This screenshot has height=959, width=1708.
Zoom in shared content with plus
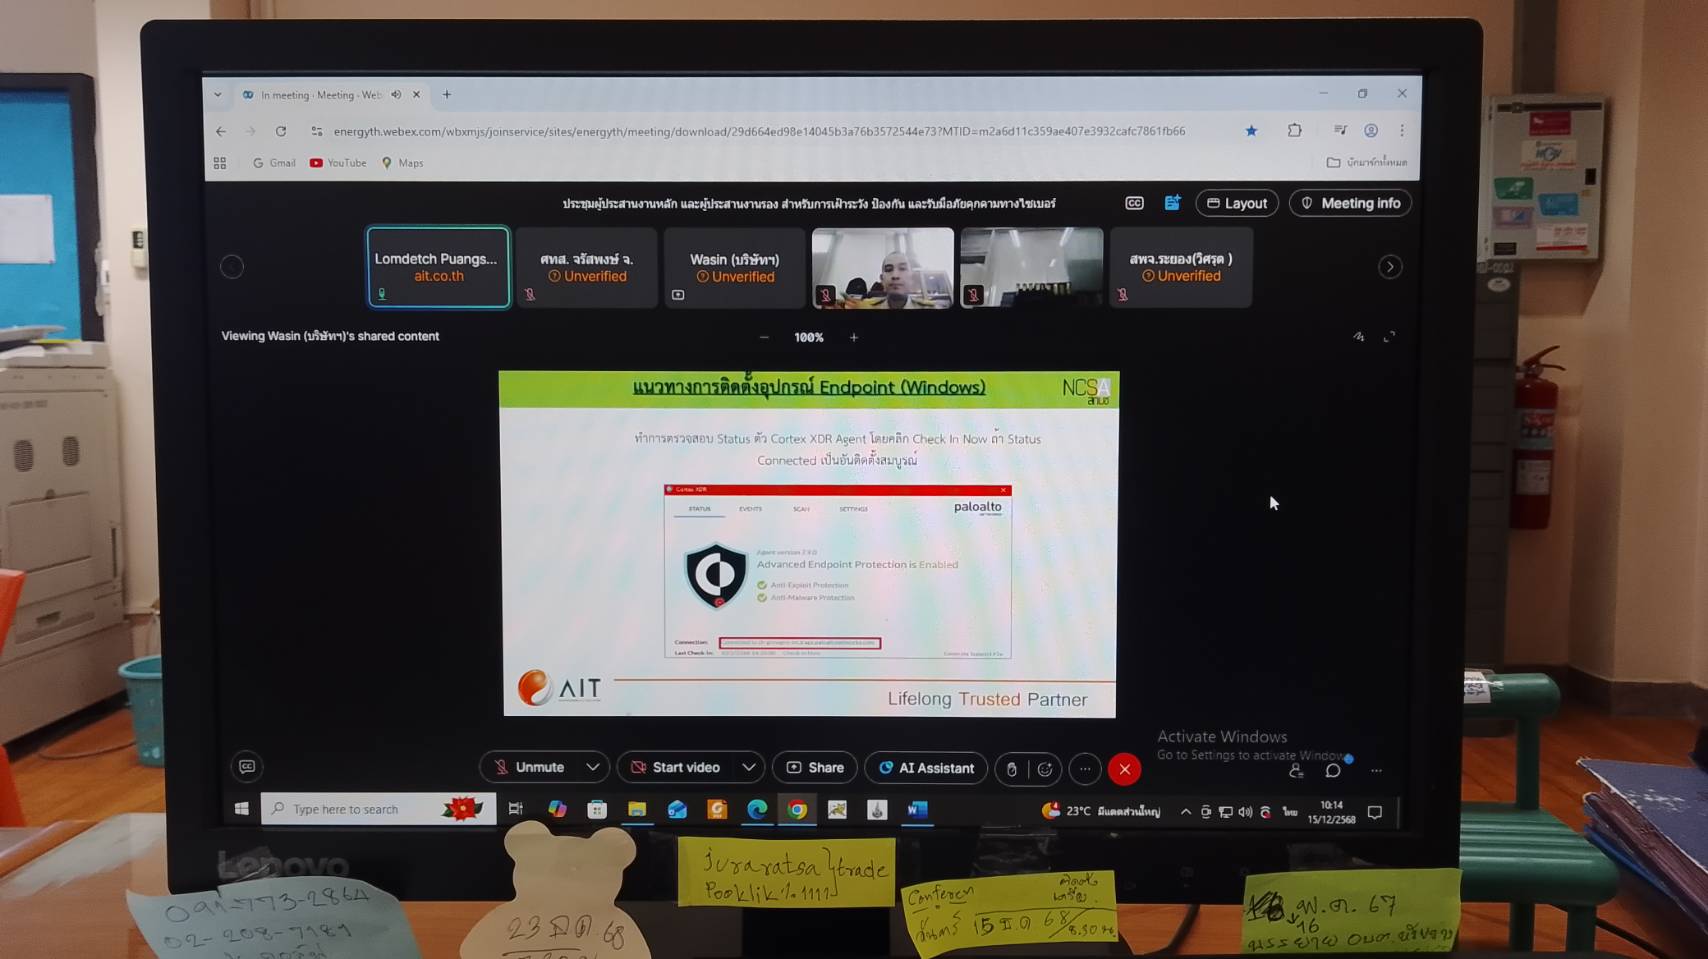(x=854, y=337)
